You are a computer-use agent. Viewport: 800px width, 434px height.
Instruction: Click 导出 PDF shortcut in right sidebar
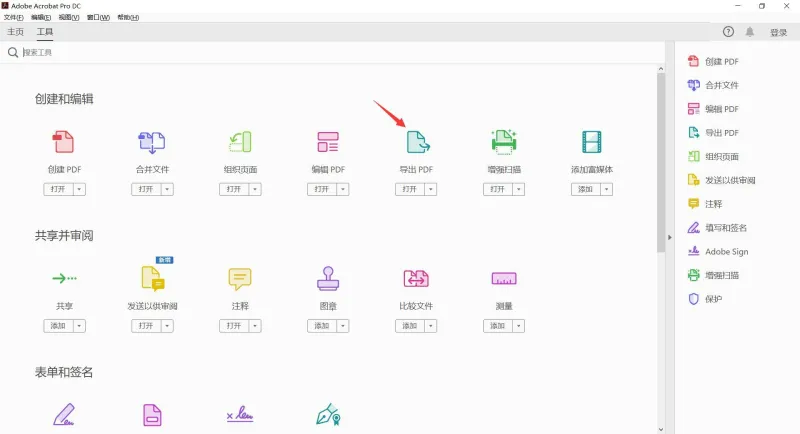pyautogui.click(x=713, y=133)
